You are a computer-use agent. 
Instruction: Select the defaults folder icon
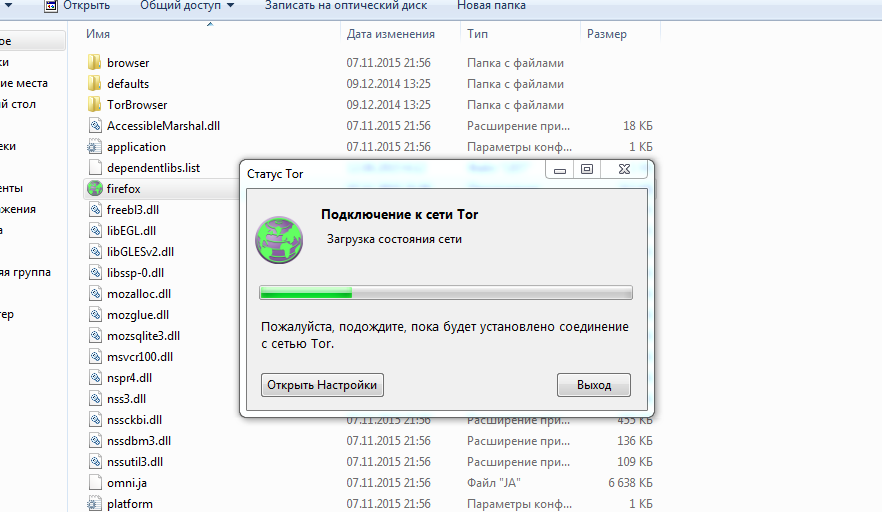coord(95,84)
